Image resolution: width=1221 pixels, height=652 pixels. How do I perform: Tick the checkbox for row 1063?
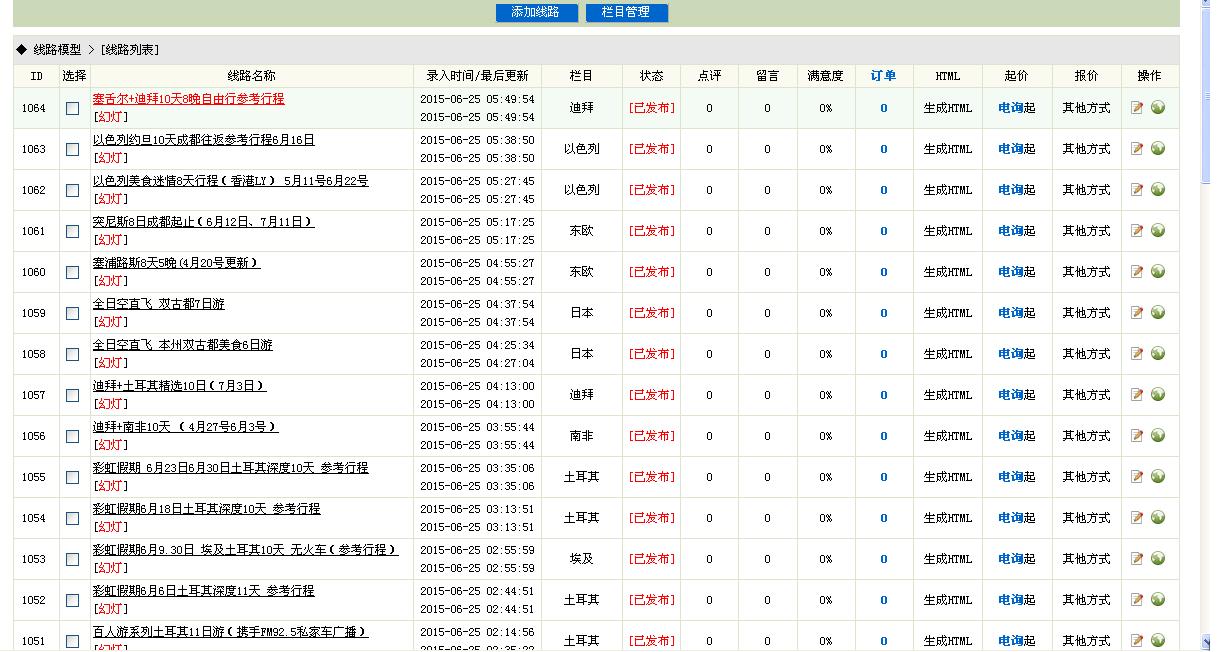click(72, 149)
